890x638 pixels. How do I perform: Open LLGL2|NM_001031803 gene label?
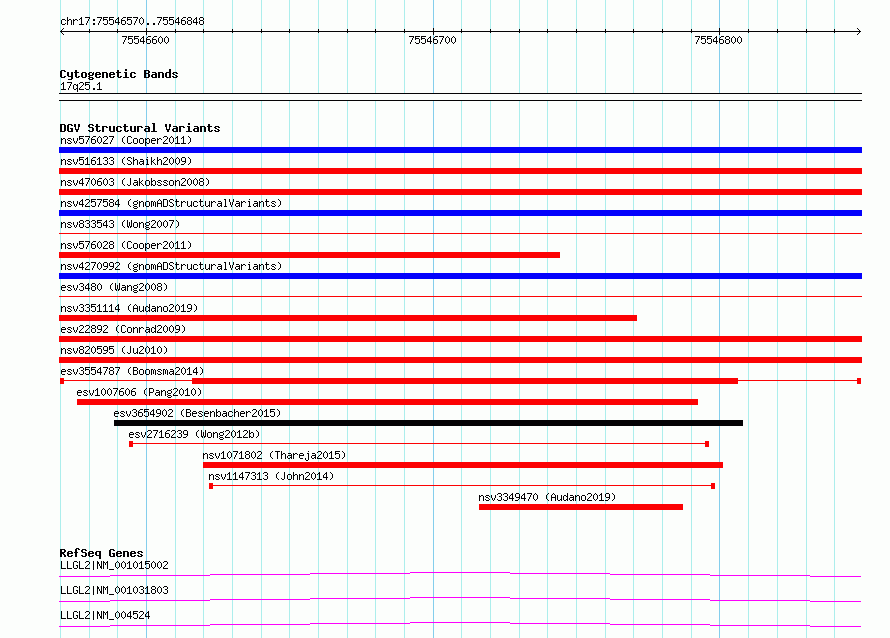(114, 590)
